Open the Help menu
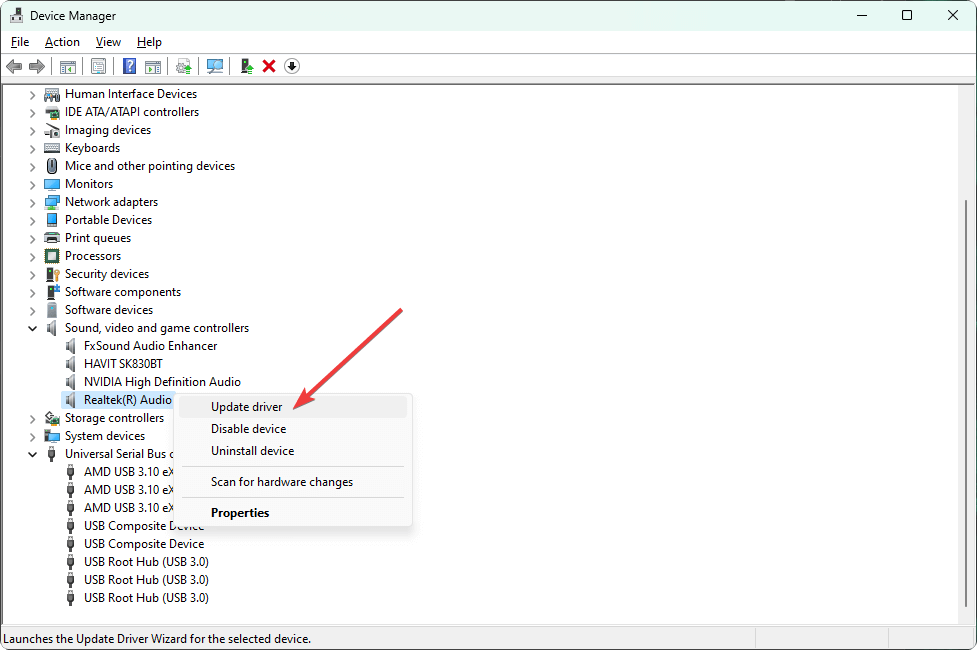 (150, 42)
